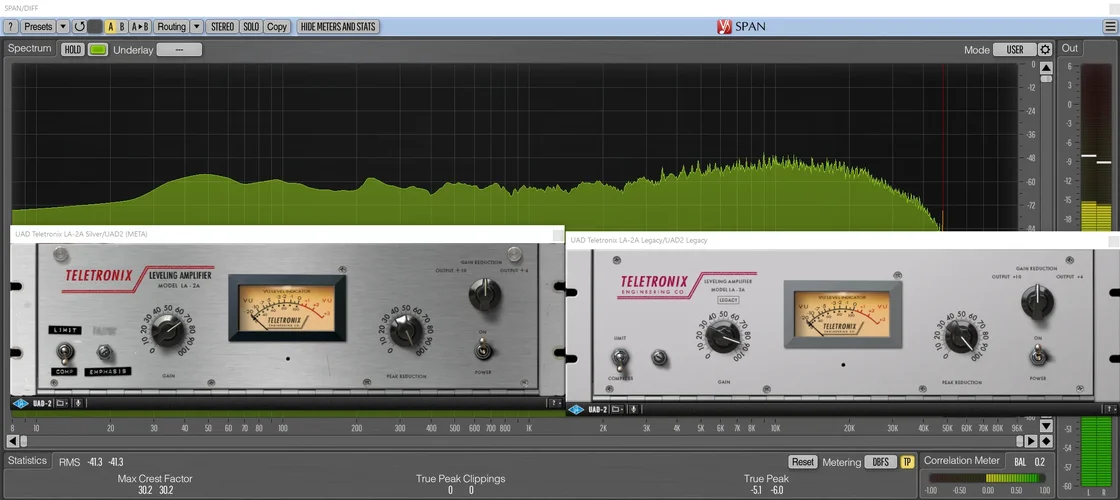Expand the Routing dropdown arrow
Screen dimensions: 1120x500
click(x=196, y=27)
